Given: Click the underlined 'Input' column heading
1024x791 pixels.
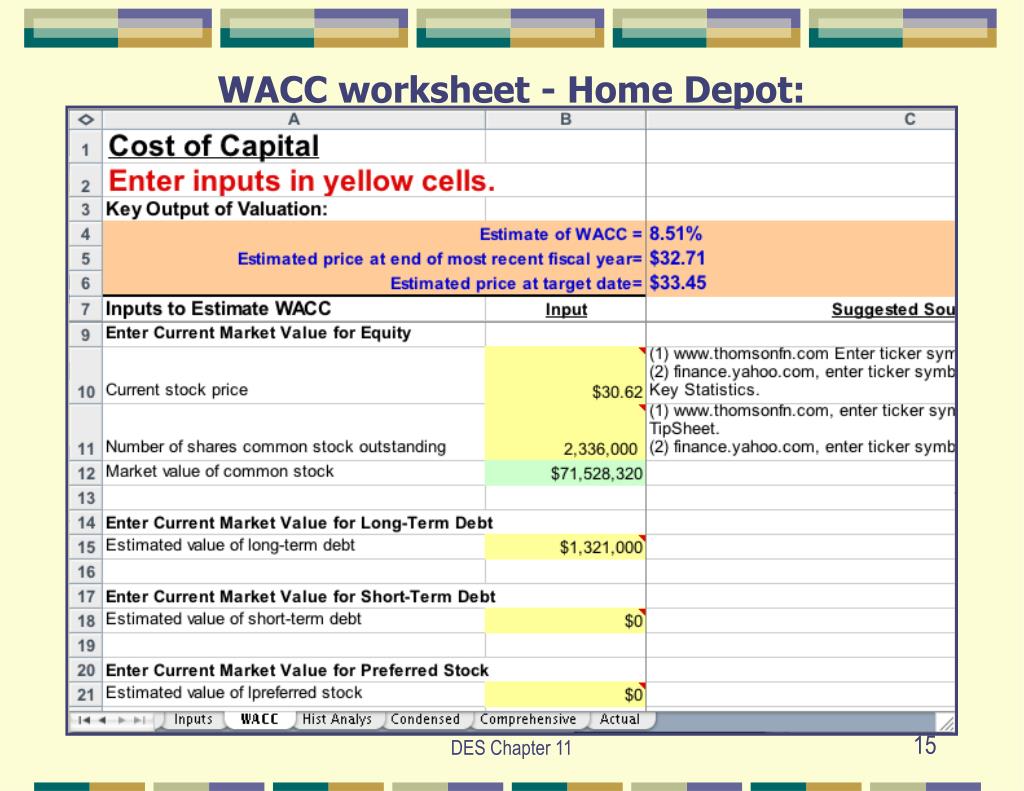Looking at the screenshot, I should pyautogui.click(x=566, y=310).
